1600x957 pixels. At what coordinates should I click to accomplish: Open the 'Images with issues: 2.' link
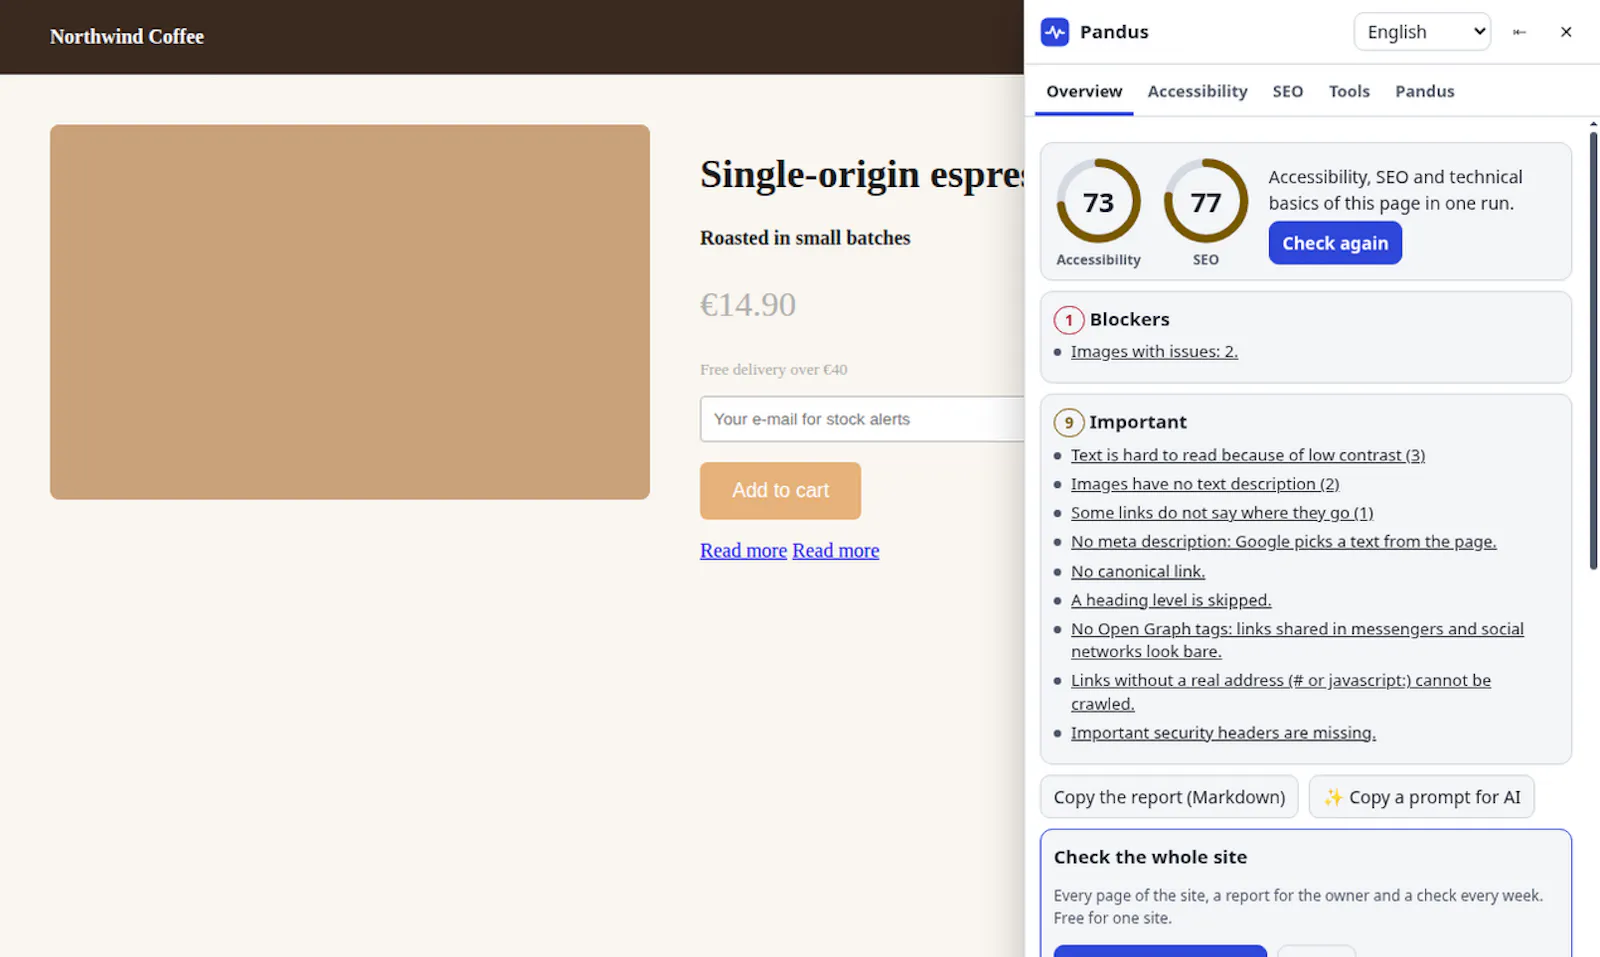[x=1154, y=352]
